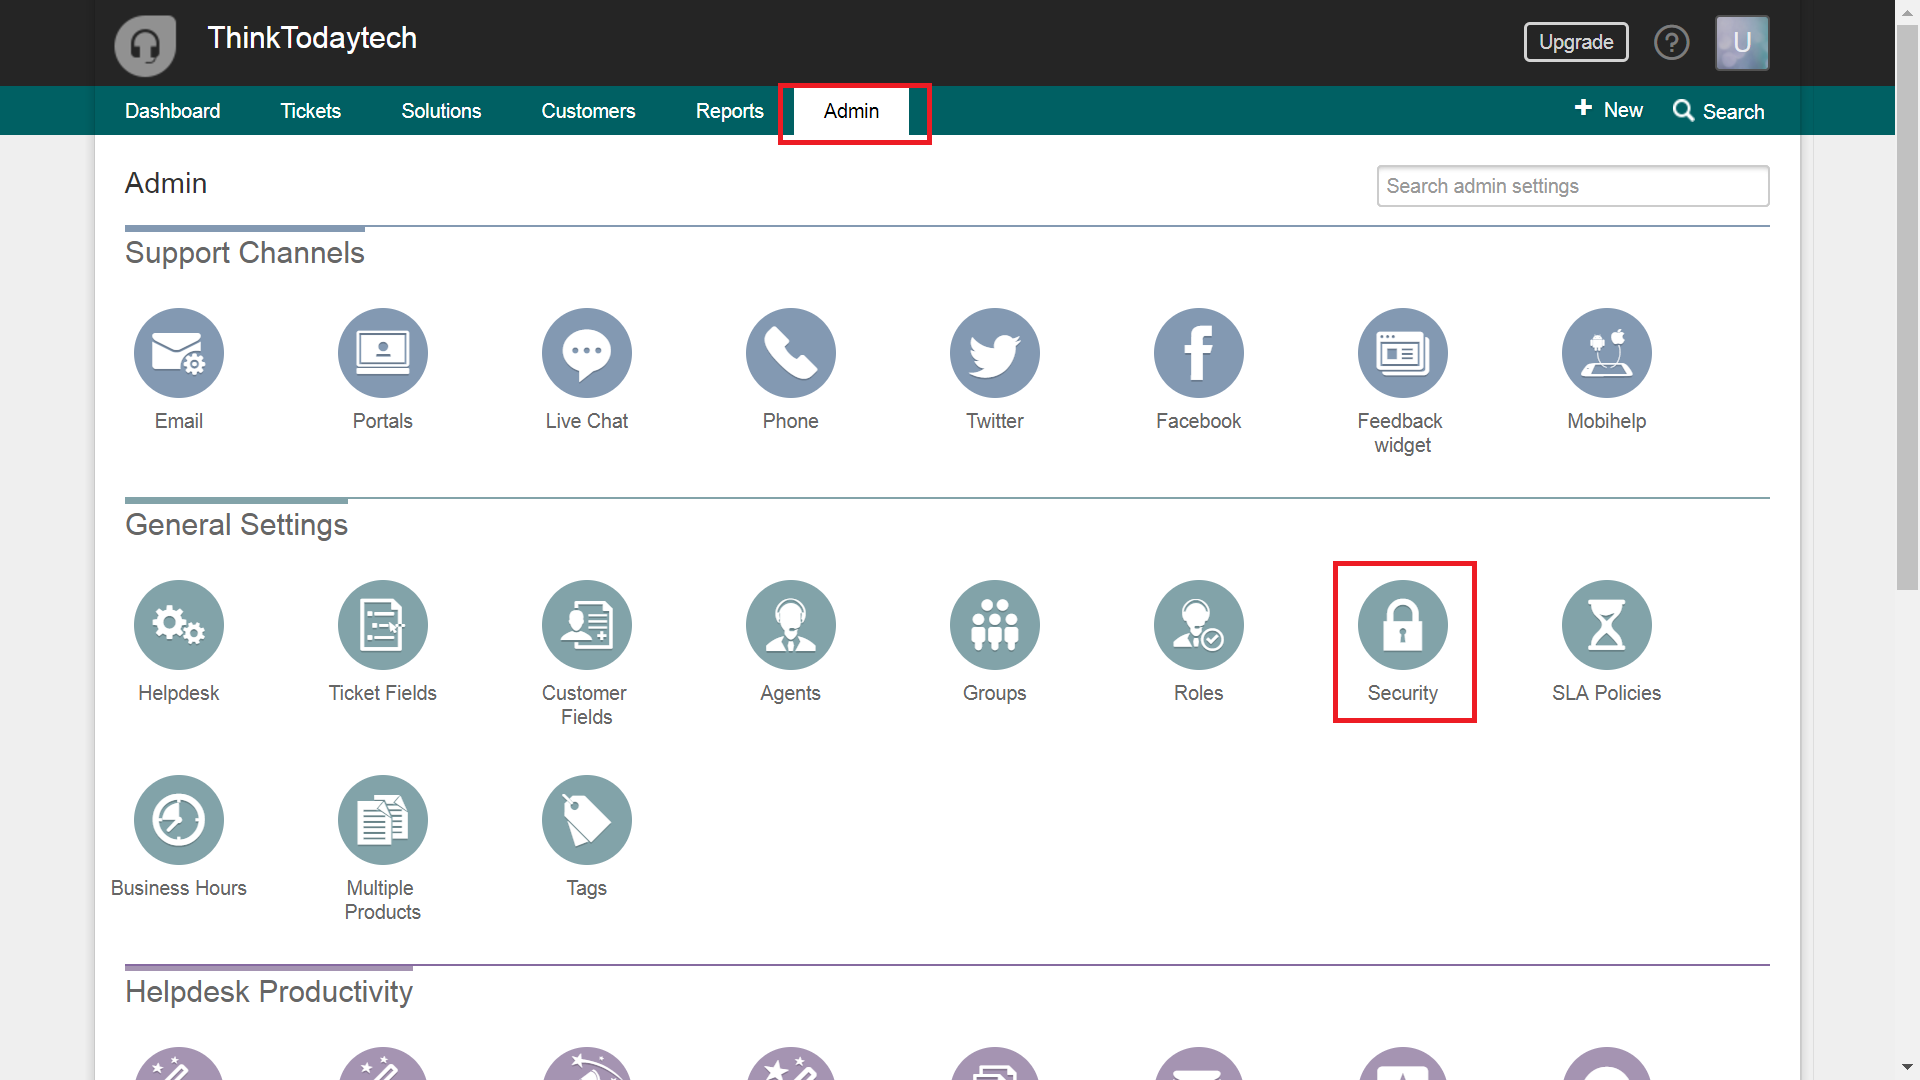Click the Twitter channel icon

995,353
